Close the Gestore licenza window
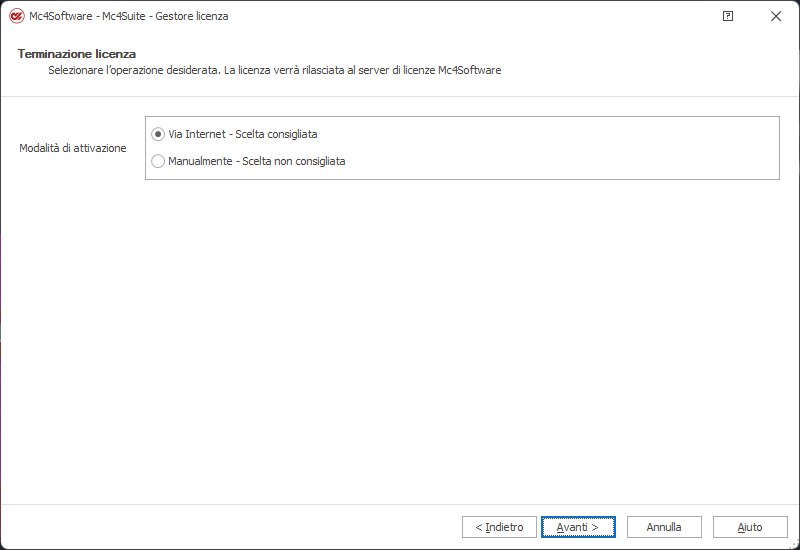The image size is (800, 550). (776, 16)
